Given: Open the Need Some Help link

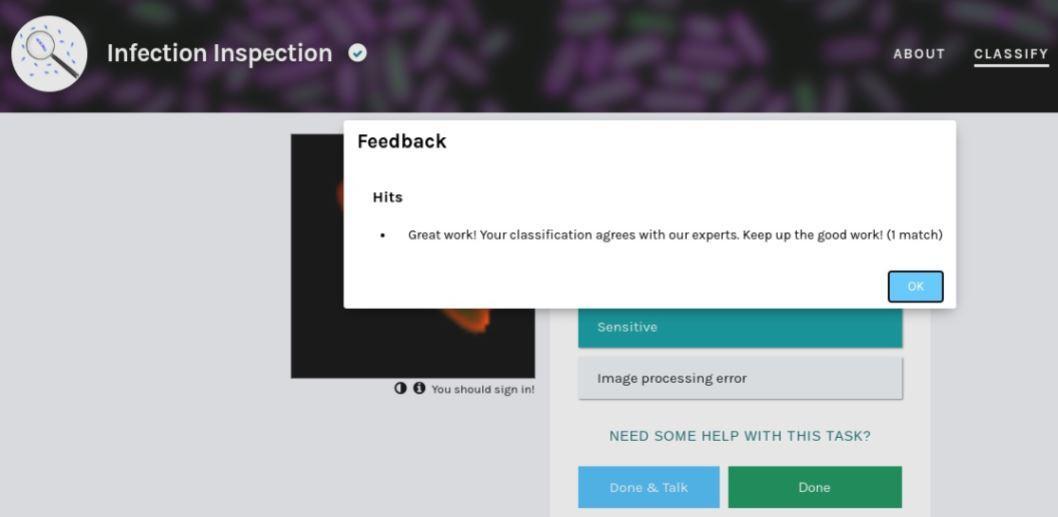Looking at the screenshot, I should [739, 436].
